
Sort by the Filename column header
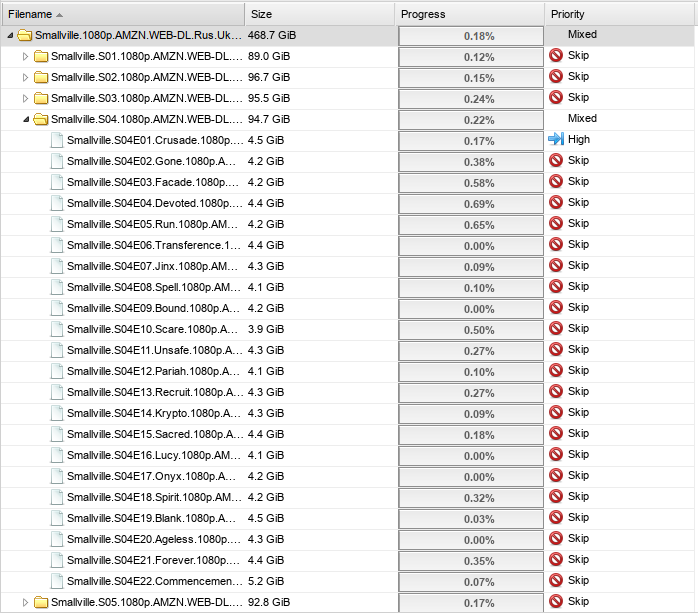123,14
